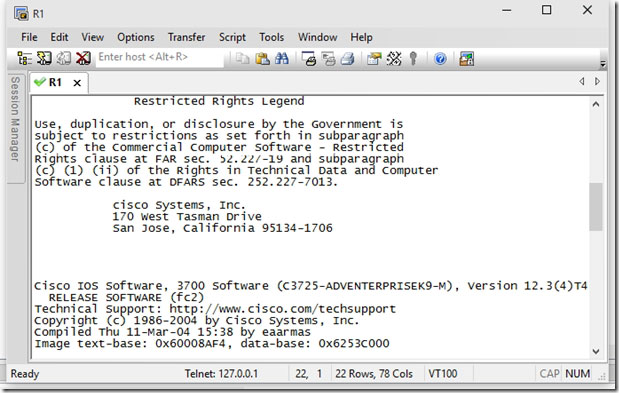Open the View menu

[92, 37]
